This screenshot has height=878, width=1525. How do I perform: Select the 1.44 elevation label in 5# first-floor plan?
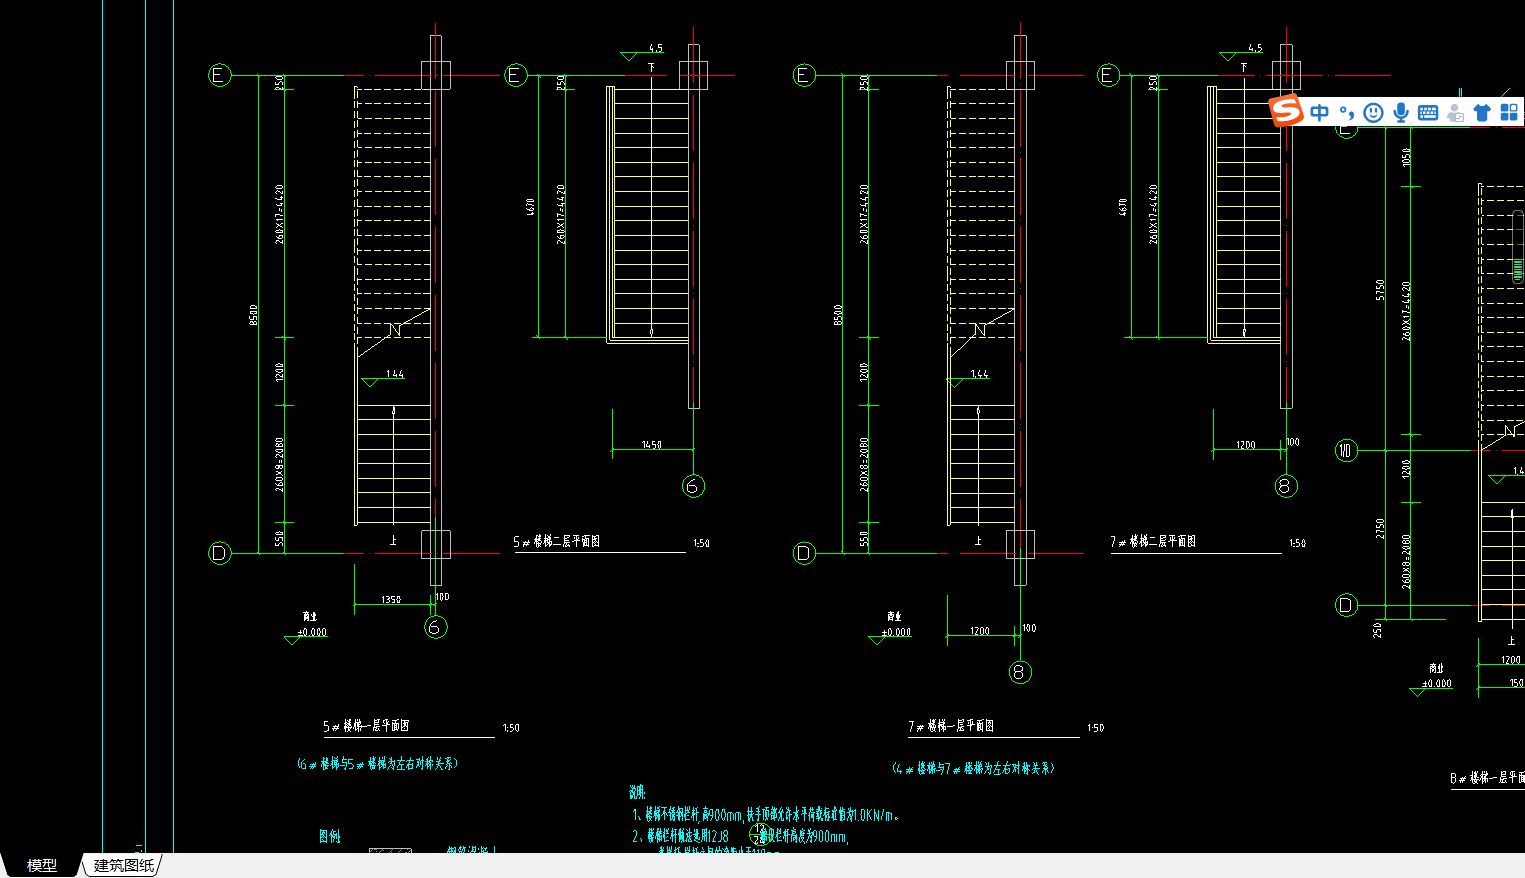pos(395,374)
